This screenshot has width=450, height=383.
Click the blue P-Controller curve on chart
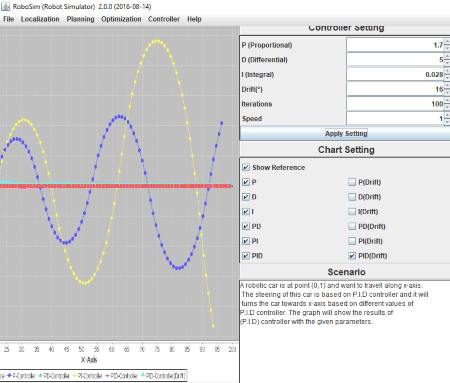tap(119, 116)
